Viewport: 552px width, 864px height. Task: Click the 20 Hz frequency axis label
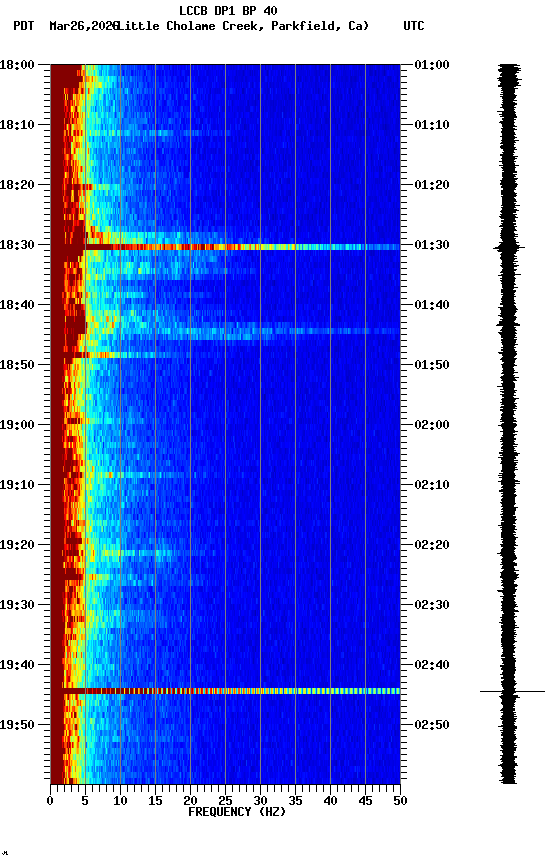[x=190, y=801]
